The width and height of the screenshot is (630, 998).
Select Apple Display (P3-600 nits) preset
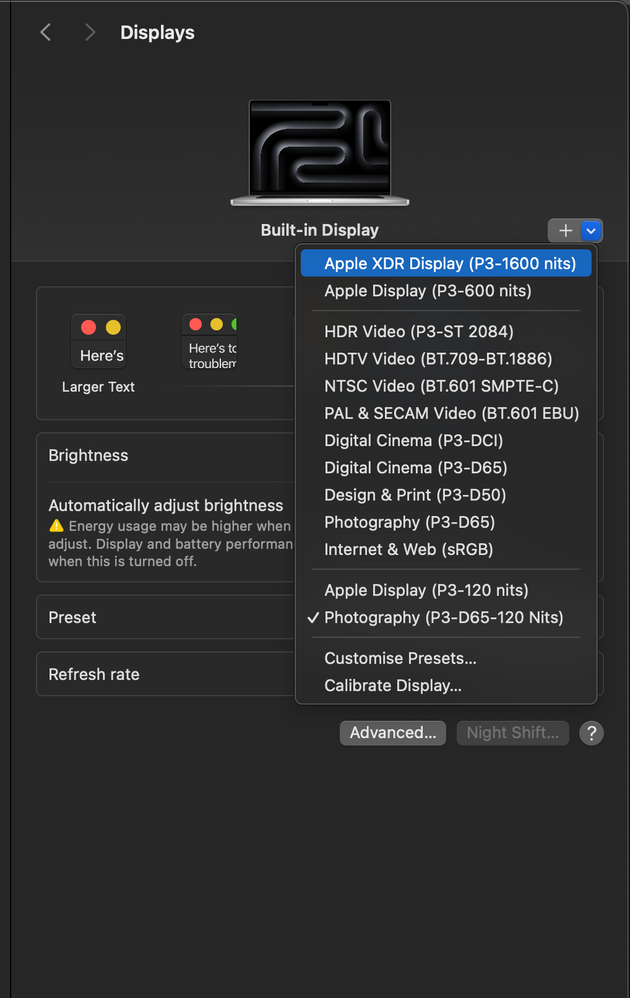[428, 291]
